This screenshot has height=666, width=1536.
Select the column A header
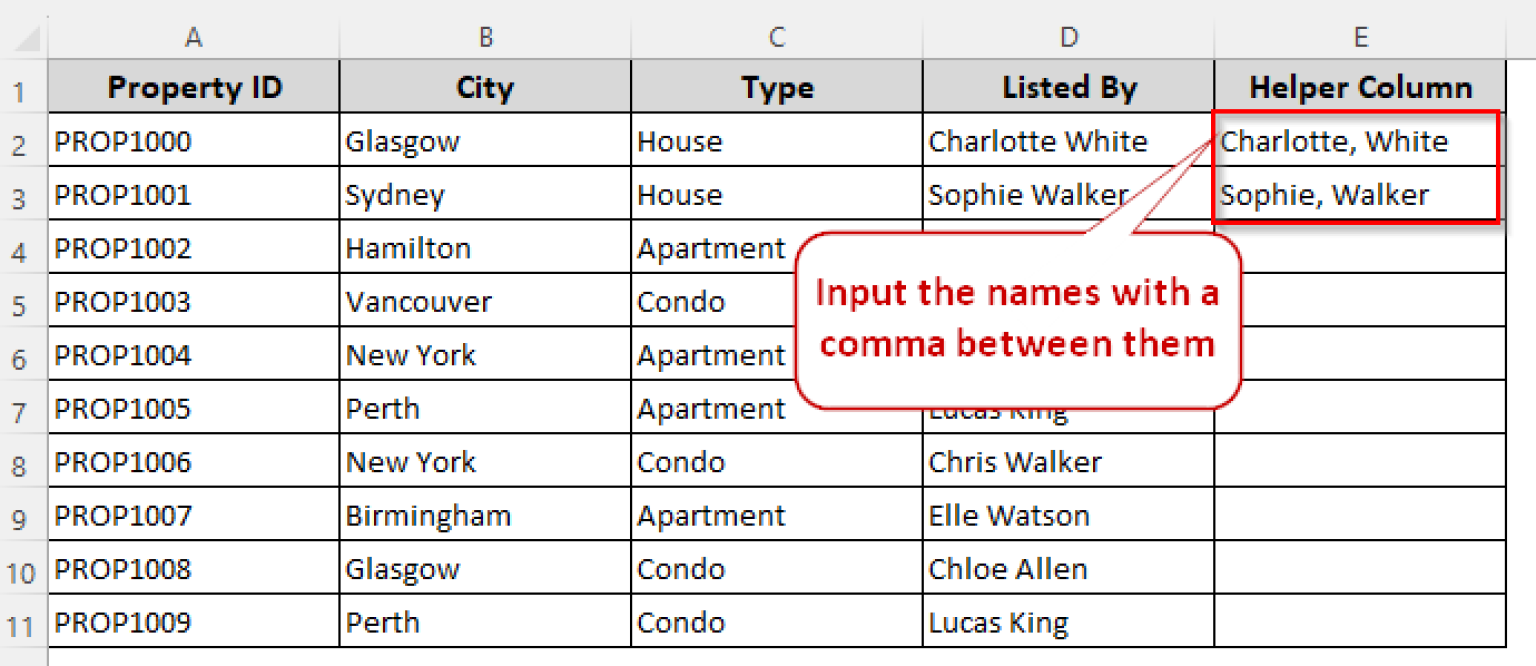[194, 38]
